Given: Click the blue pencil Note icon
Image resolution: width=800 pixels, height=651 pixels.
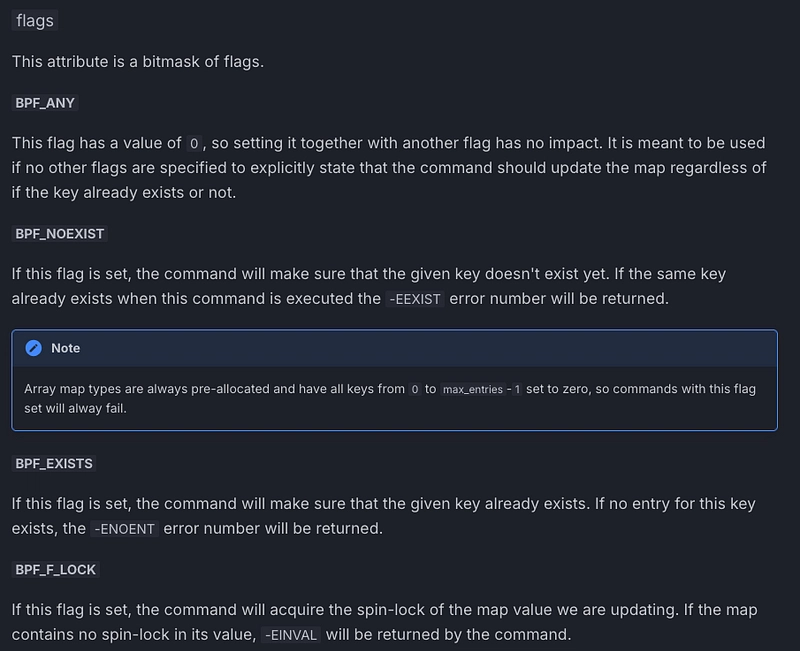Looking at the screenshot, I should coord(34,348).
